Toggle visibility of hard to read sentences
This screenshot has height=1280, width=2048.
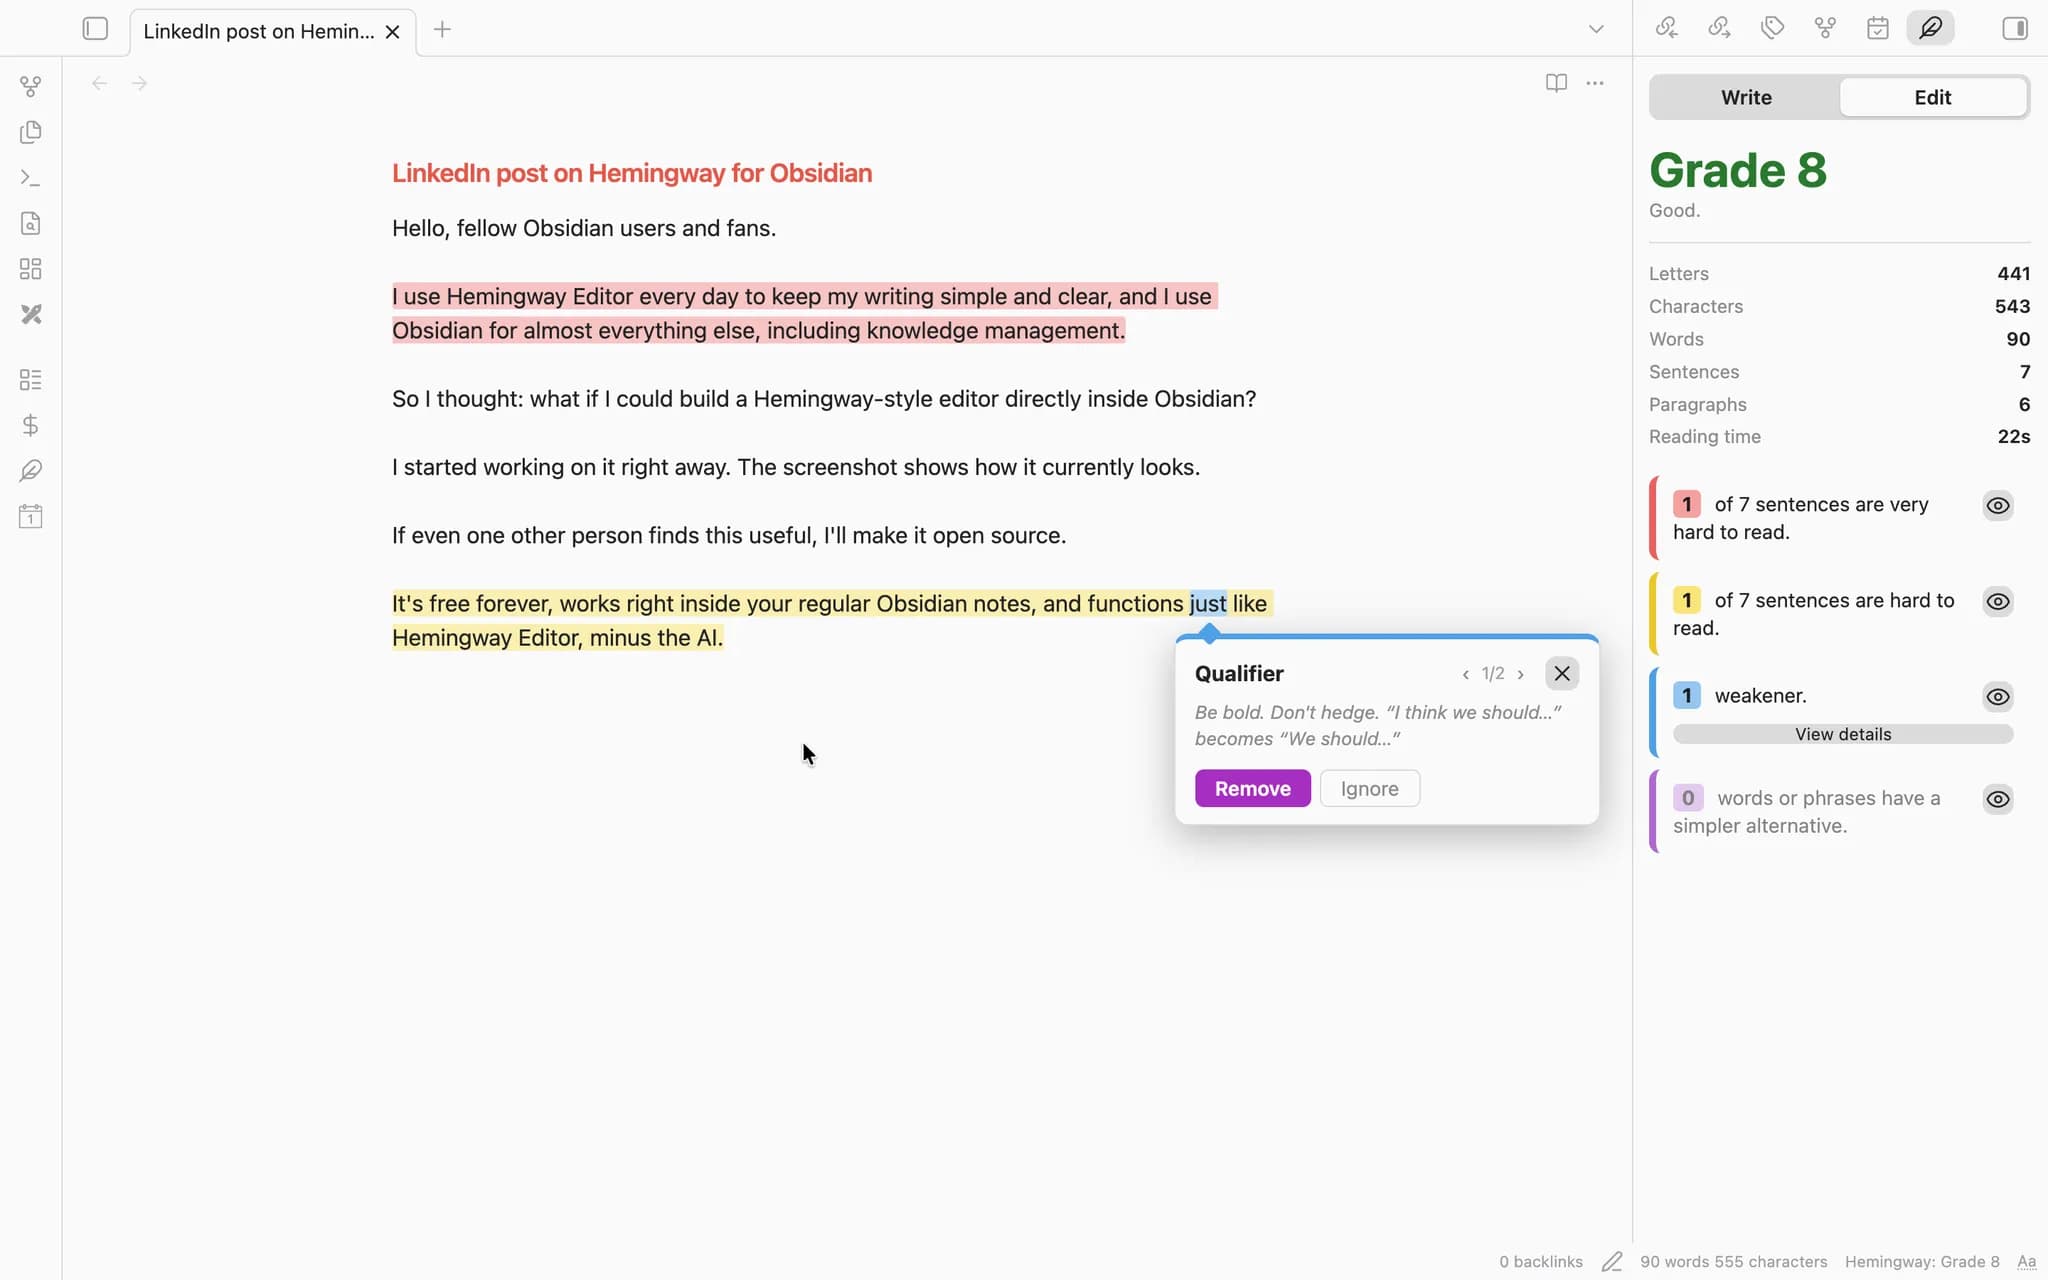(x=1998, y=602)
